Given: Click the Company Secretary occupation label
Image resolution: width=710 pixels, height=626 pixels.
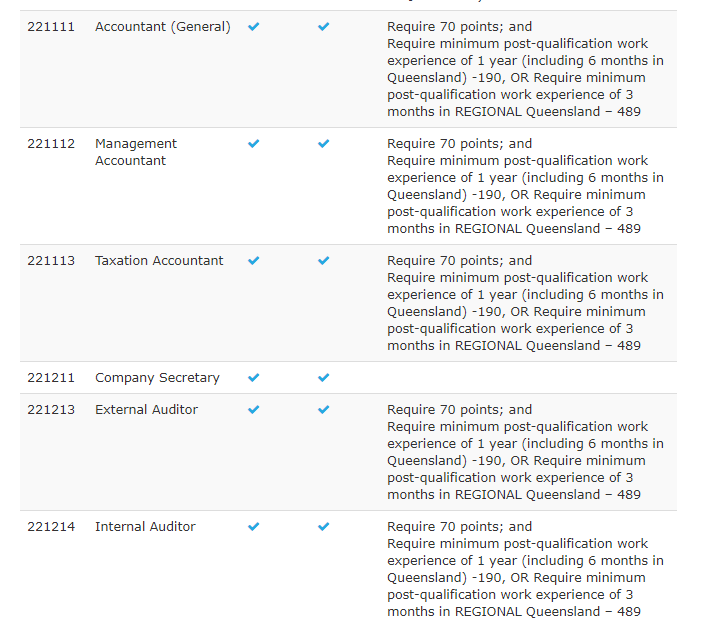Looking at the screenshot, I should [x=157, y=378].
